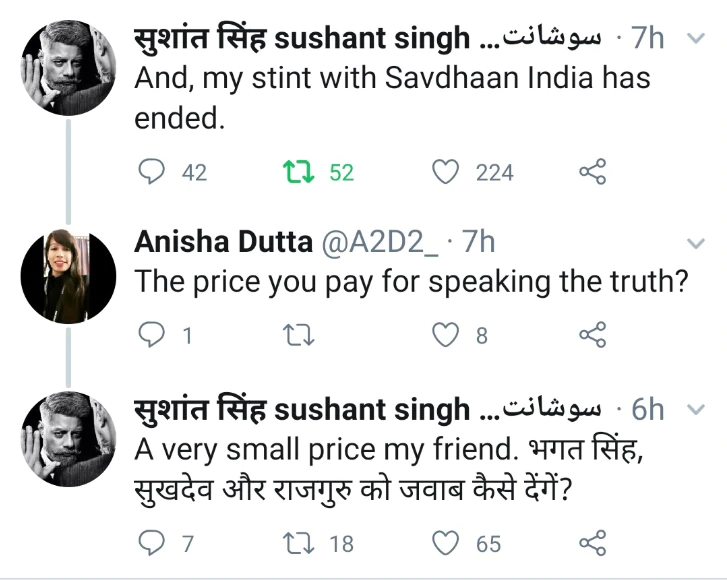Share the Savdhaan India stint tweet
727x580 pixels.
pos(592,172)
